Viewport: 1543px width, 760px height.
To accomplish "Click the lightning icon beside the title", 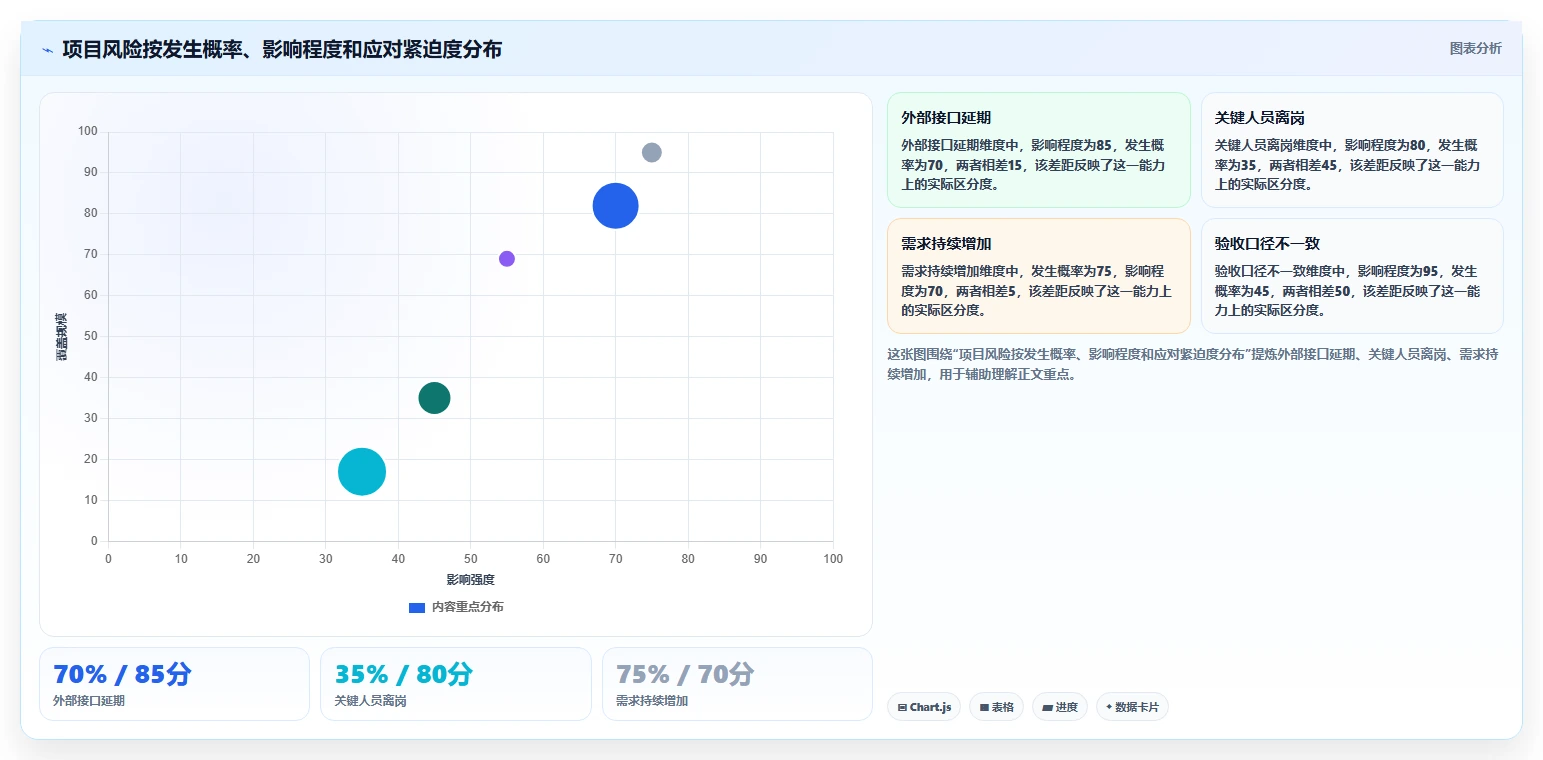I will click(47, 50).
